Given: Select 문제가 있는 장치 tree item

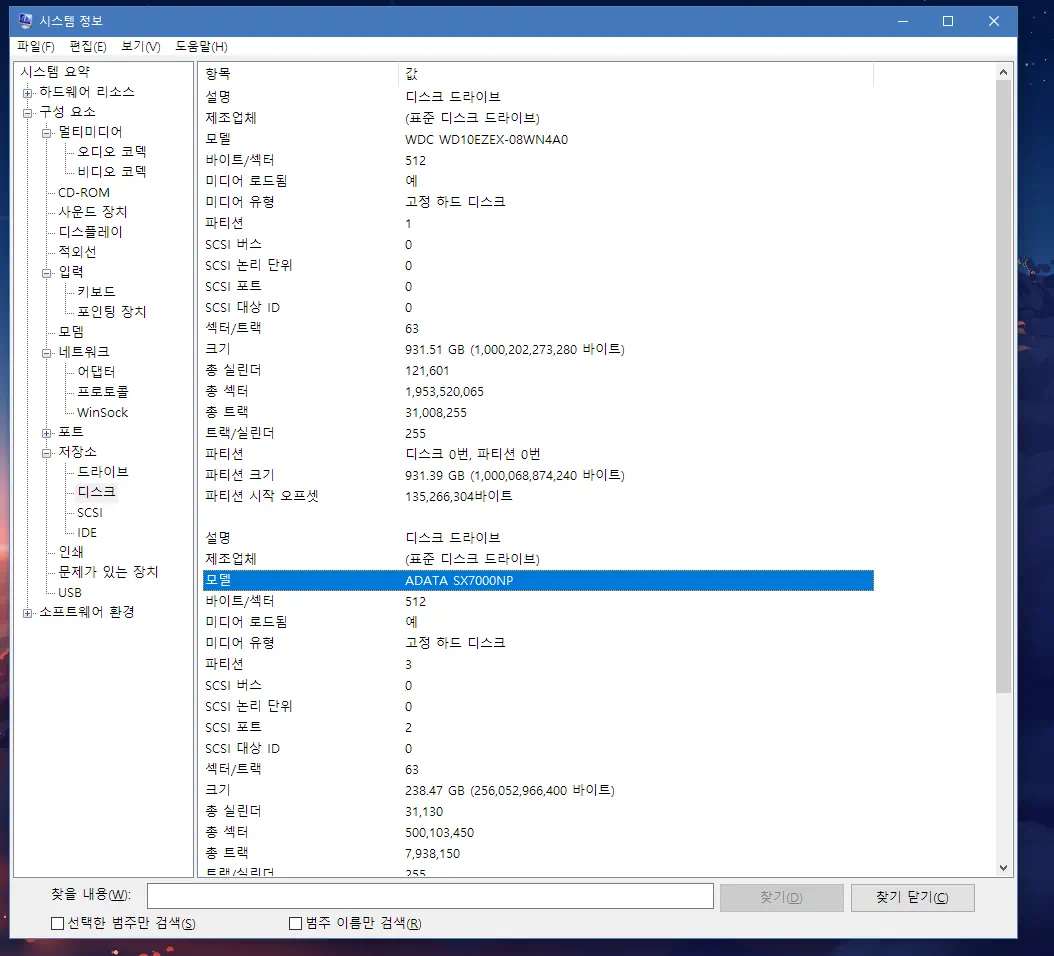Looking at the screenshot, I should tap(108, 572).
